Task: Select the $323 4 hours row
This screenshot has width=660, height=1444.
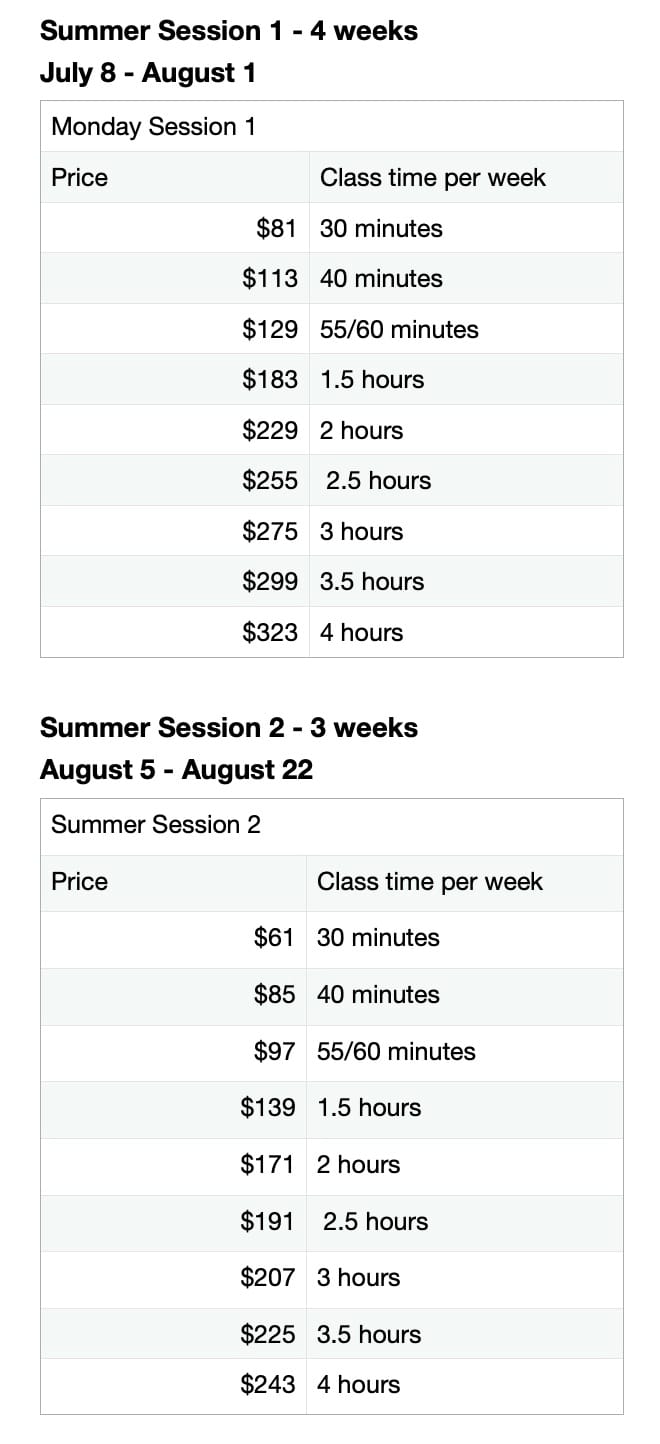Action: click(332, 632)
